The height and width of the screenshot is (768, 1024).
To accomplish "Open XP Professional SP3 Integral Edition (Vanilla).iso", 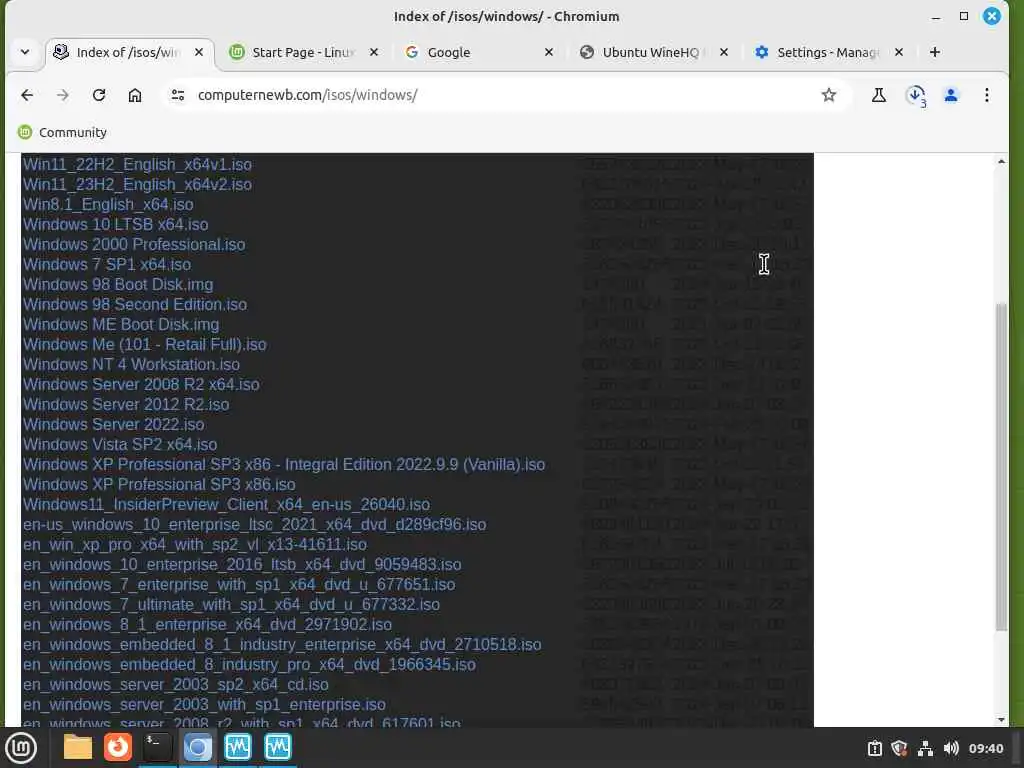I will click(x=284, y=465).
